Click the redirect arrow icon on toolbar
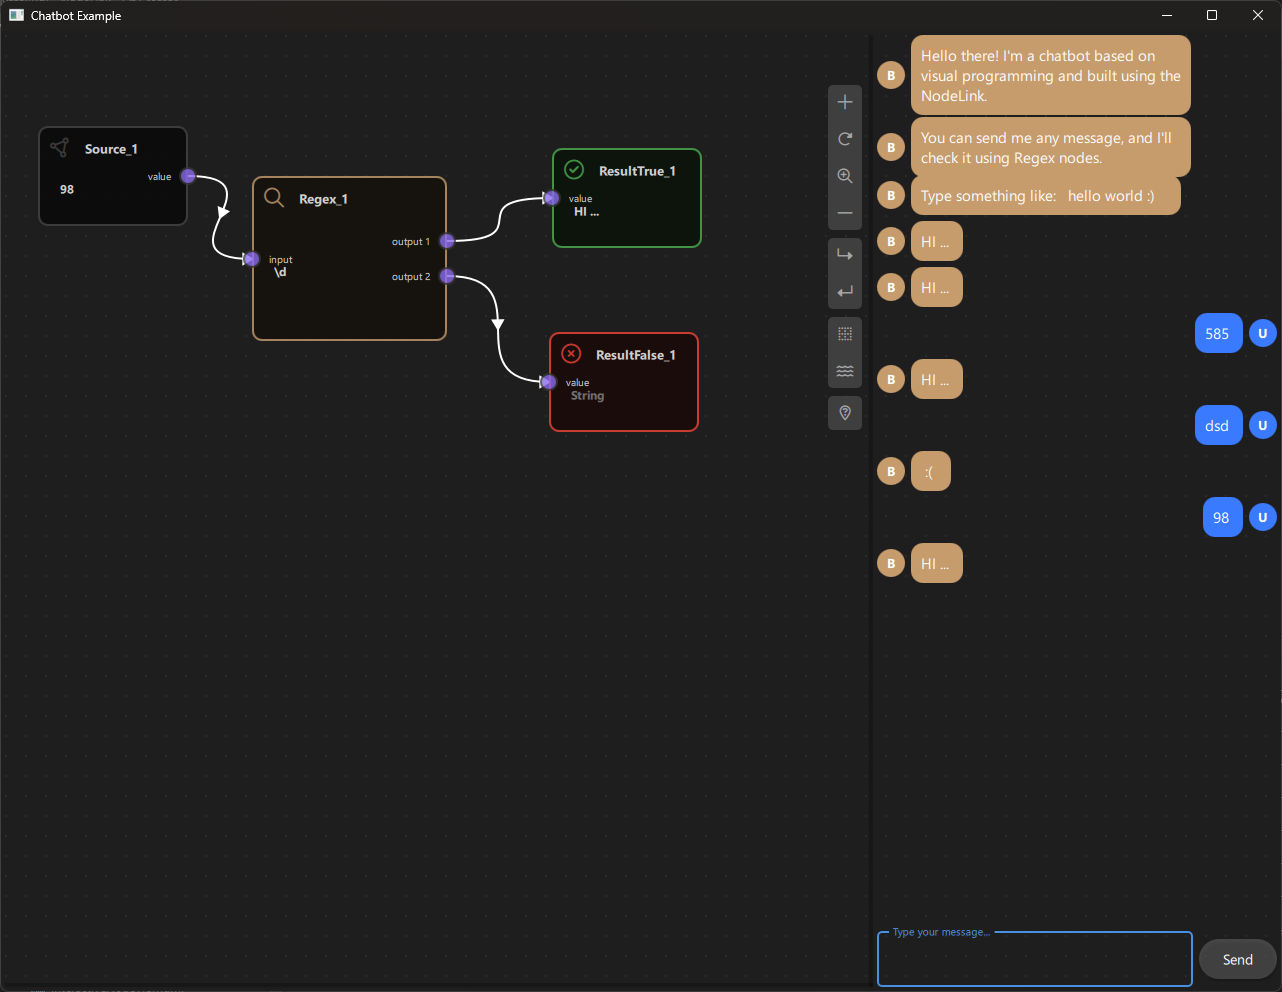1282x992 pixels. point(845,253)
